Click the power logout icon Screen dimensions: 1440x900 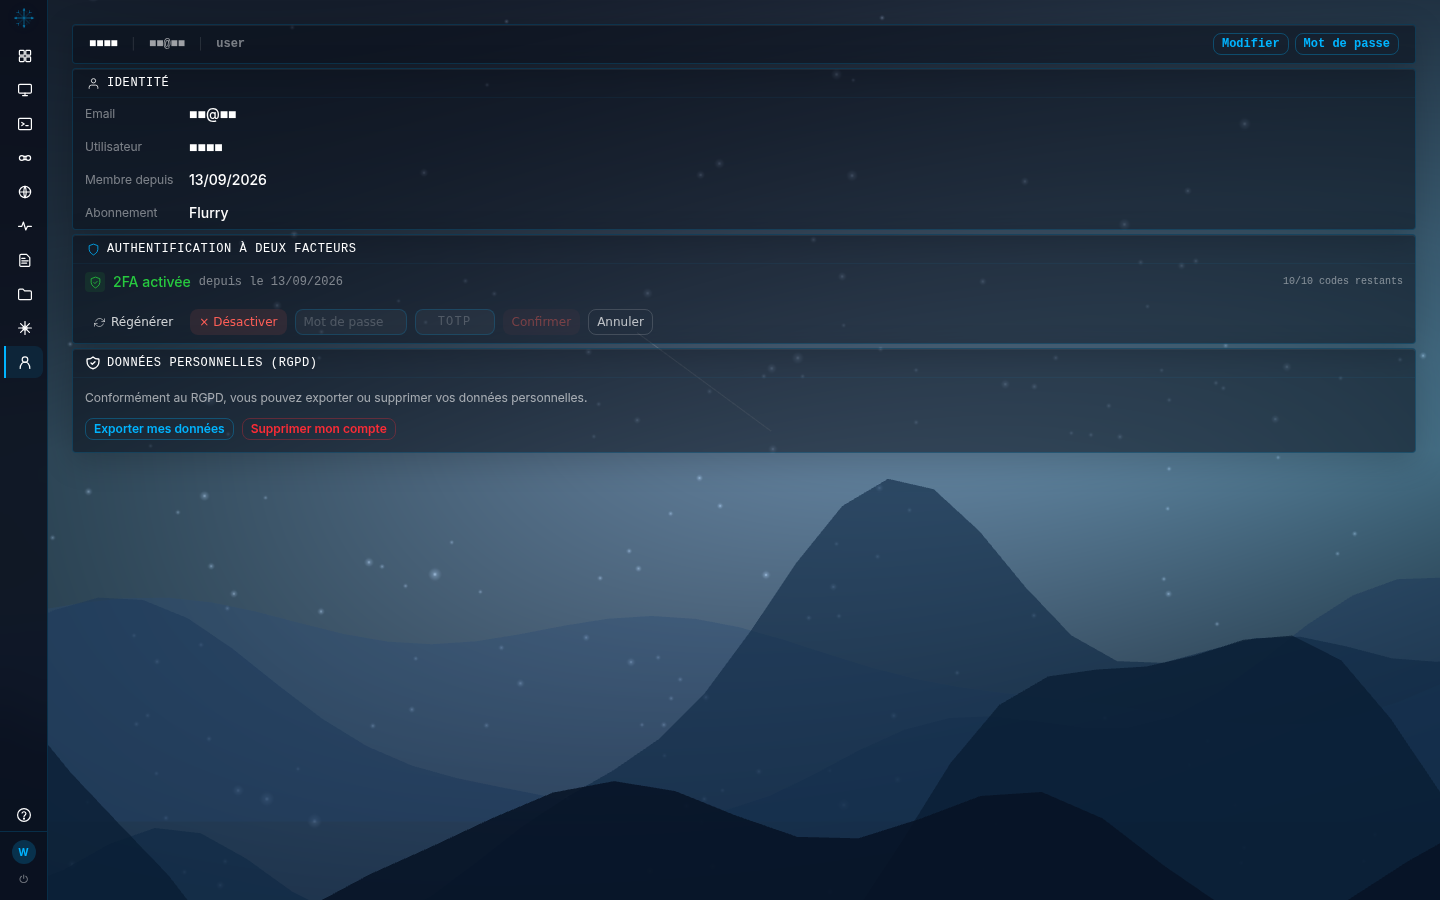pyautogui.click(x=24, y=879)
